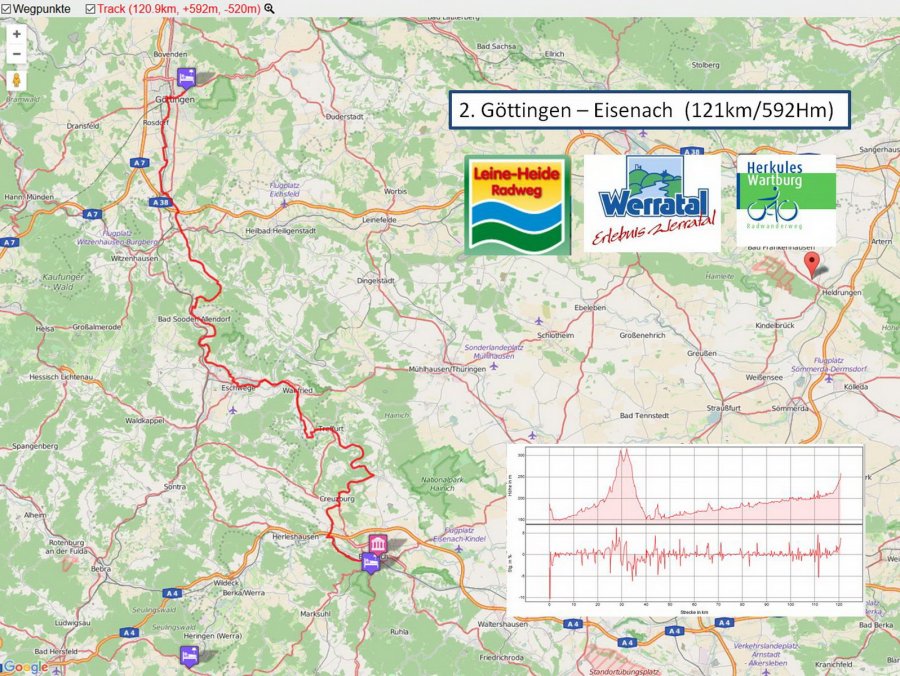Zoom in on the map with the plus button
This screenshot has height=676, width=900.
pyautogui.click(x=17, y=34)
